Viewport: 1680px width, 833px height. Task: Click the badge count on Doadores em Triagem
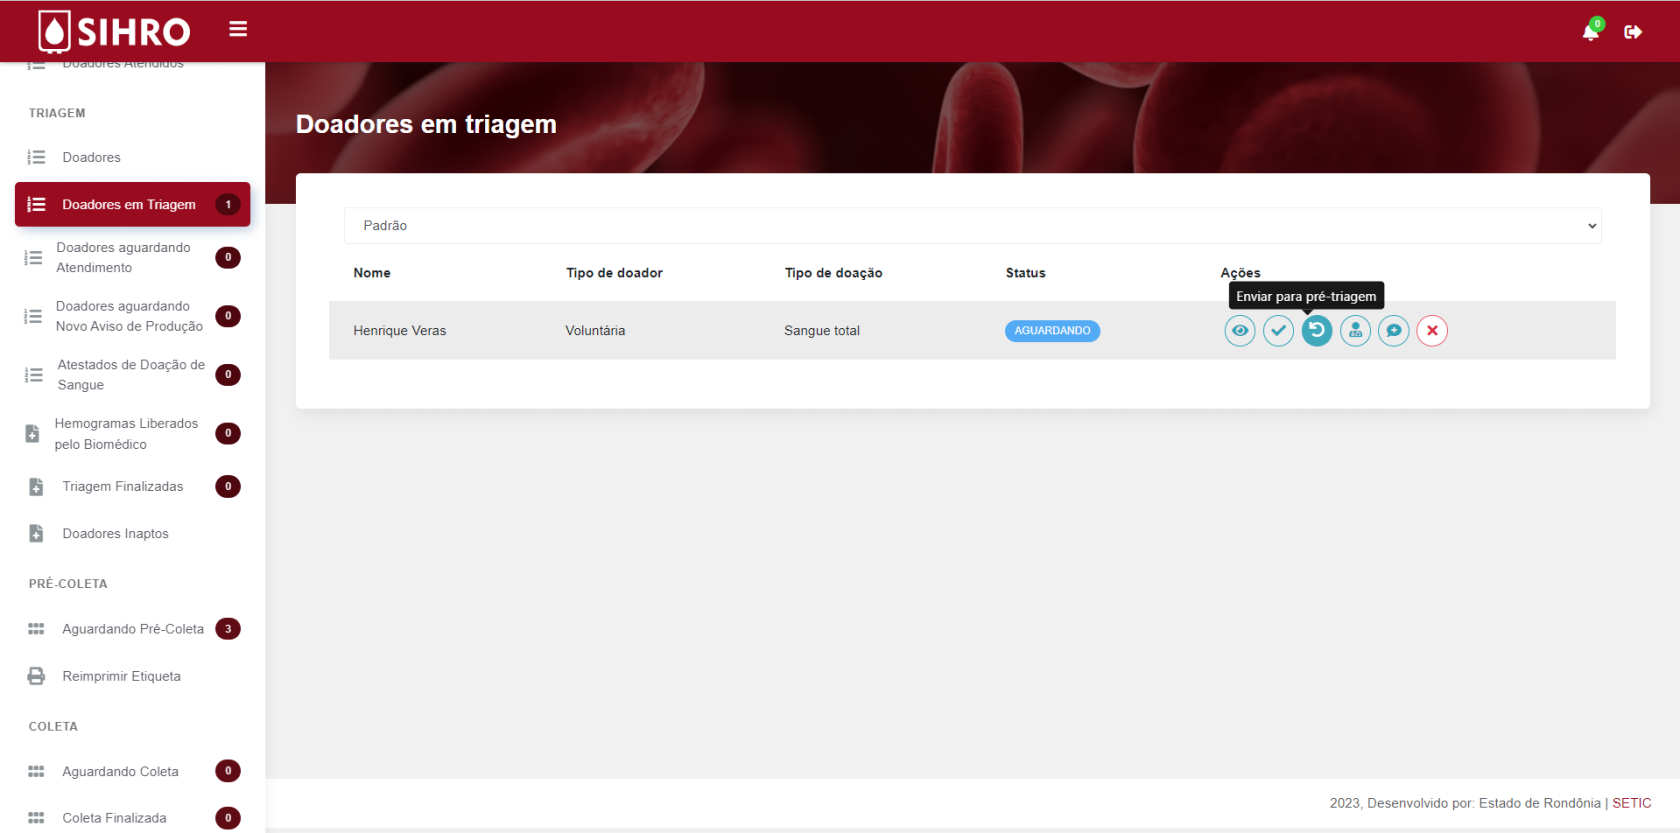(x=228, y=205)
